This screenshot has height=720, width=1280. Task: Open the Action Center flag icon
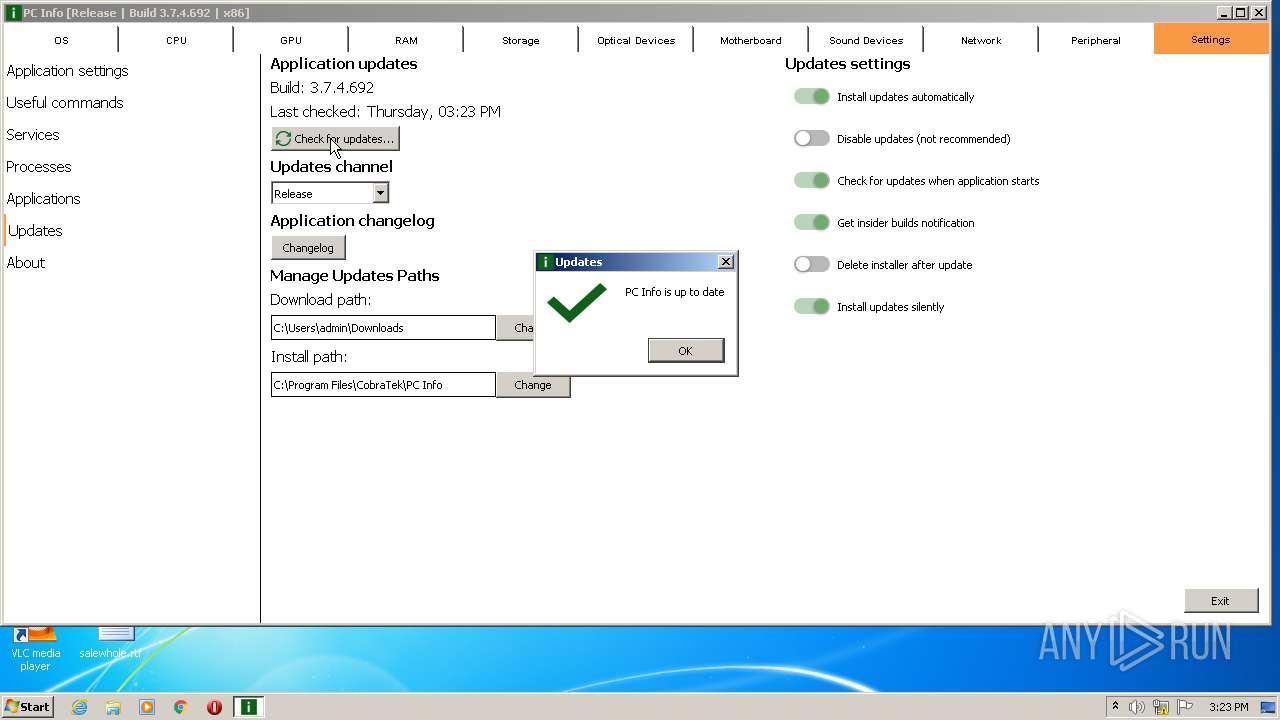coord(1185,707)
